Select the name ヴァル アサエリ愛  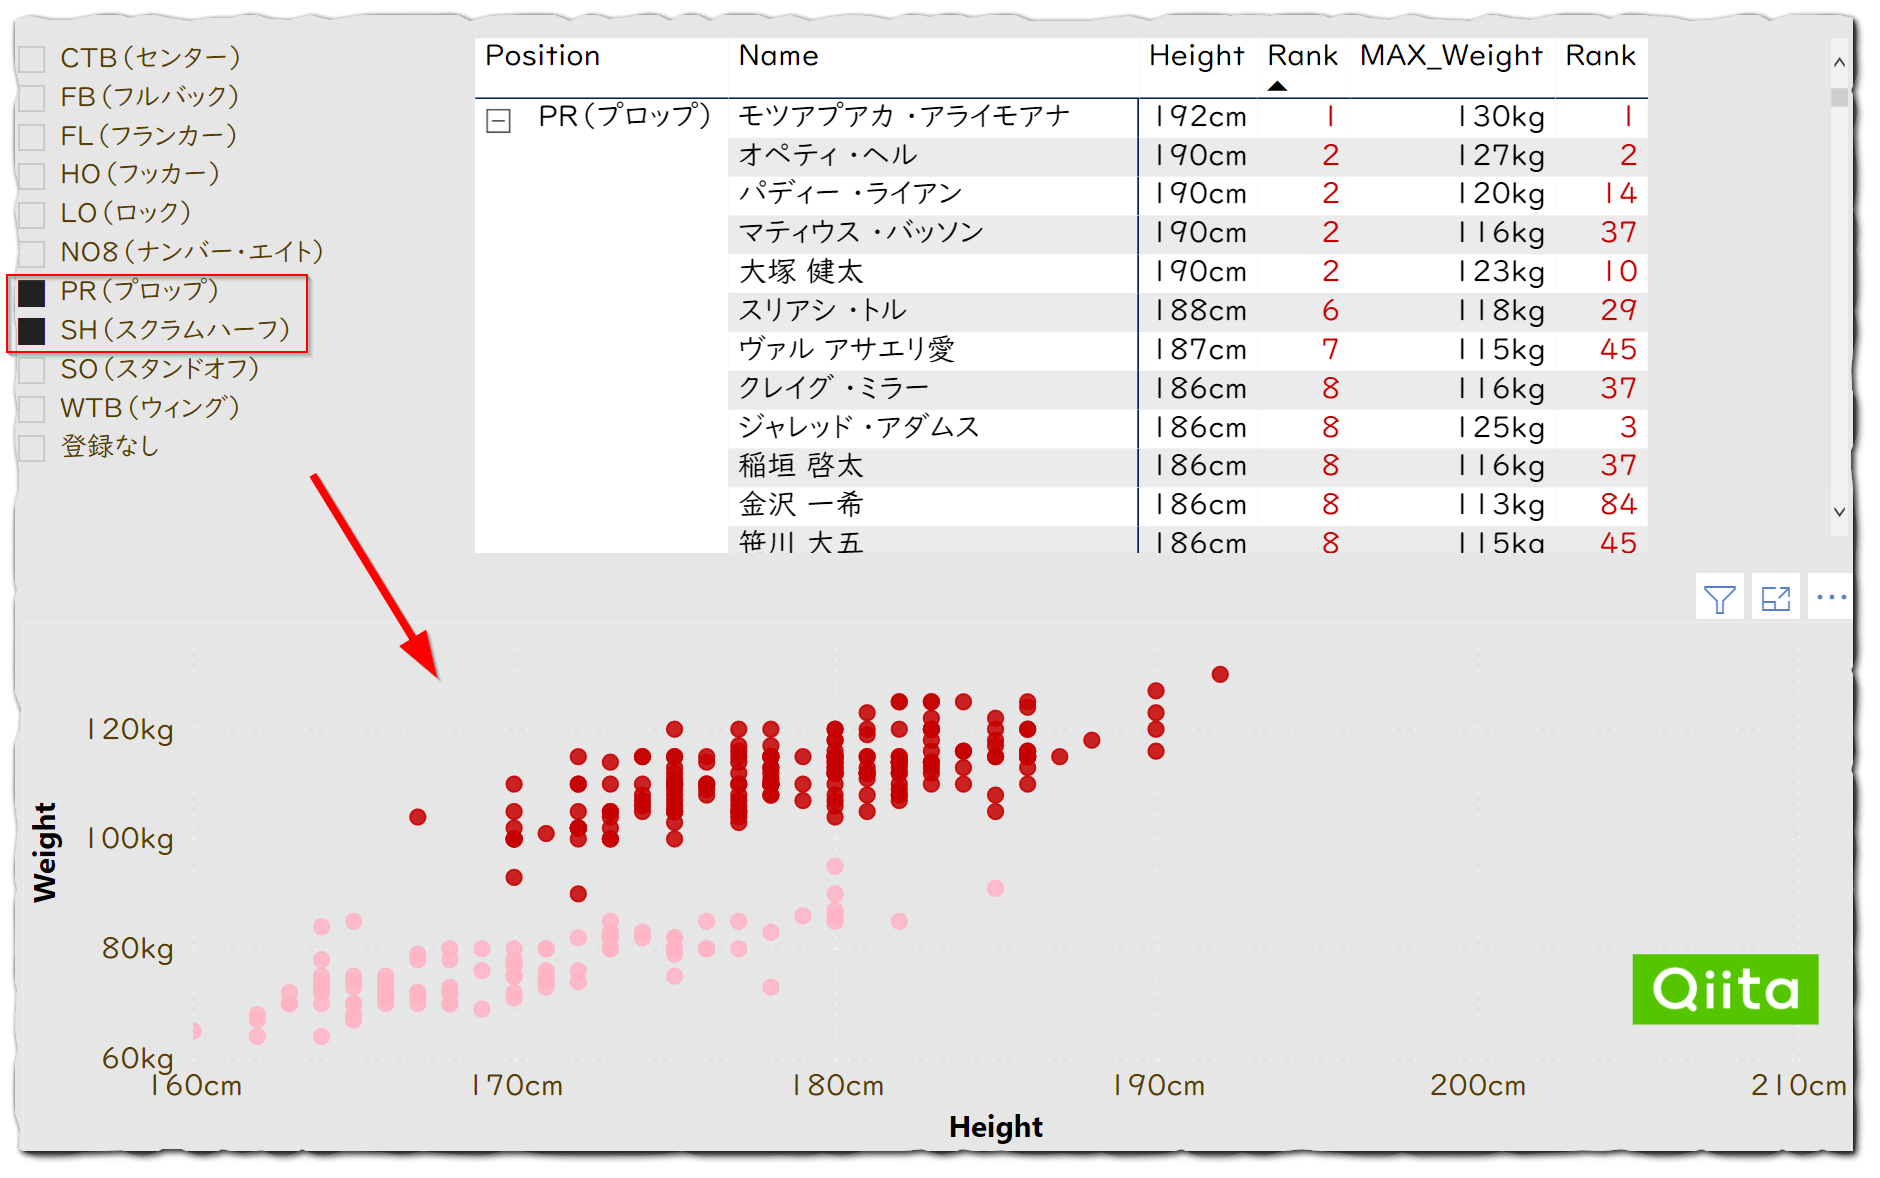846,350
